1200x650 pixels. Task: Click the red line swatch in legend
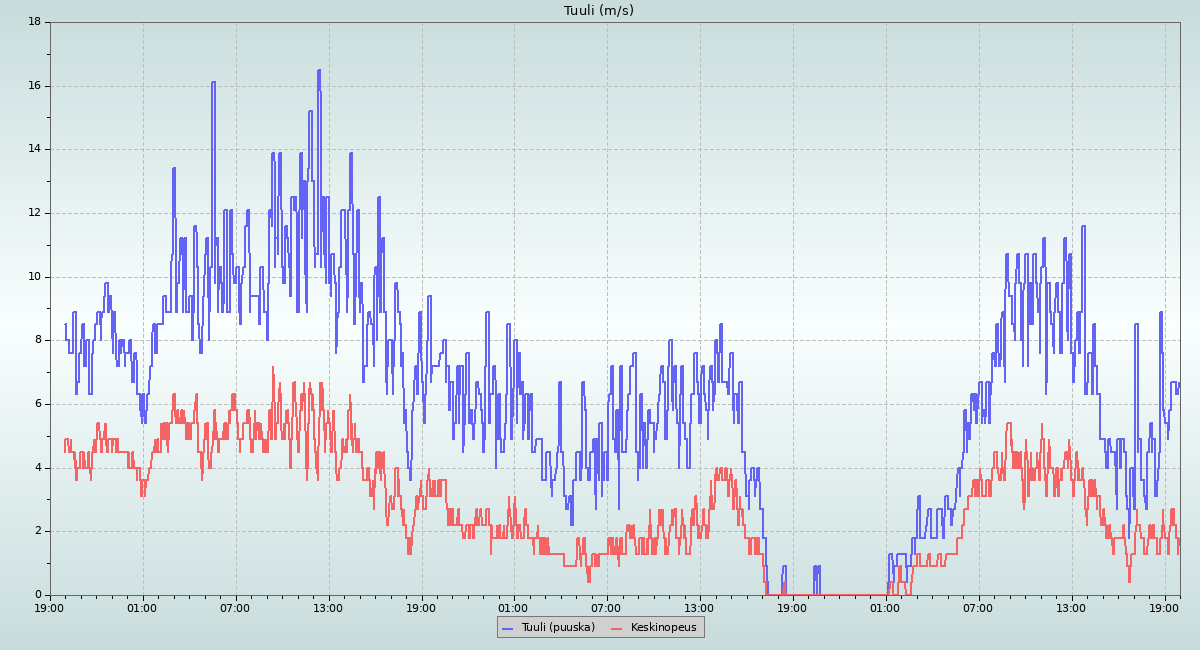(617, 628)
